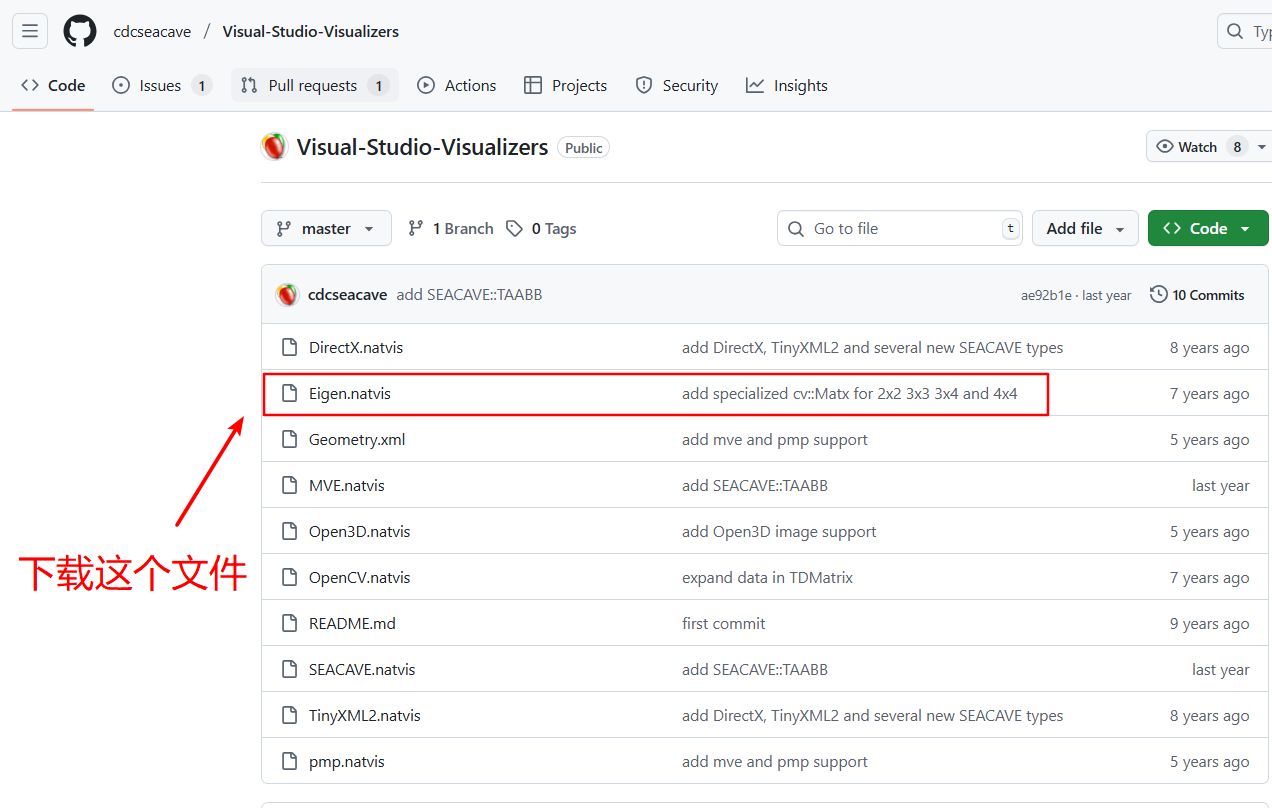The height and width of the screenshot is (808, 1272).
Task: Open the MVE.natvis file
Action: click(x=347, y=486)
